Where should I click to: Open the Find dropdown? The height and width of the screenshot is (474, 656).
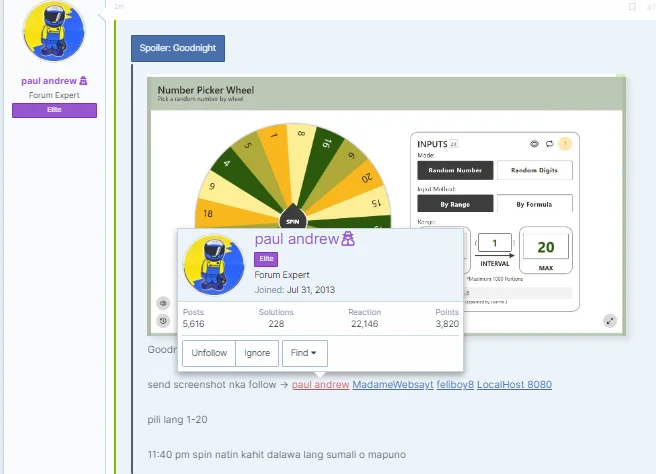(x=305, y=353)
